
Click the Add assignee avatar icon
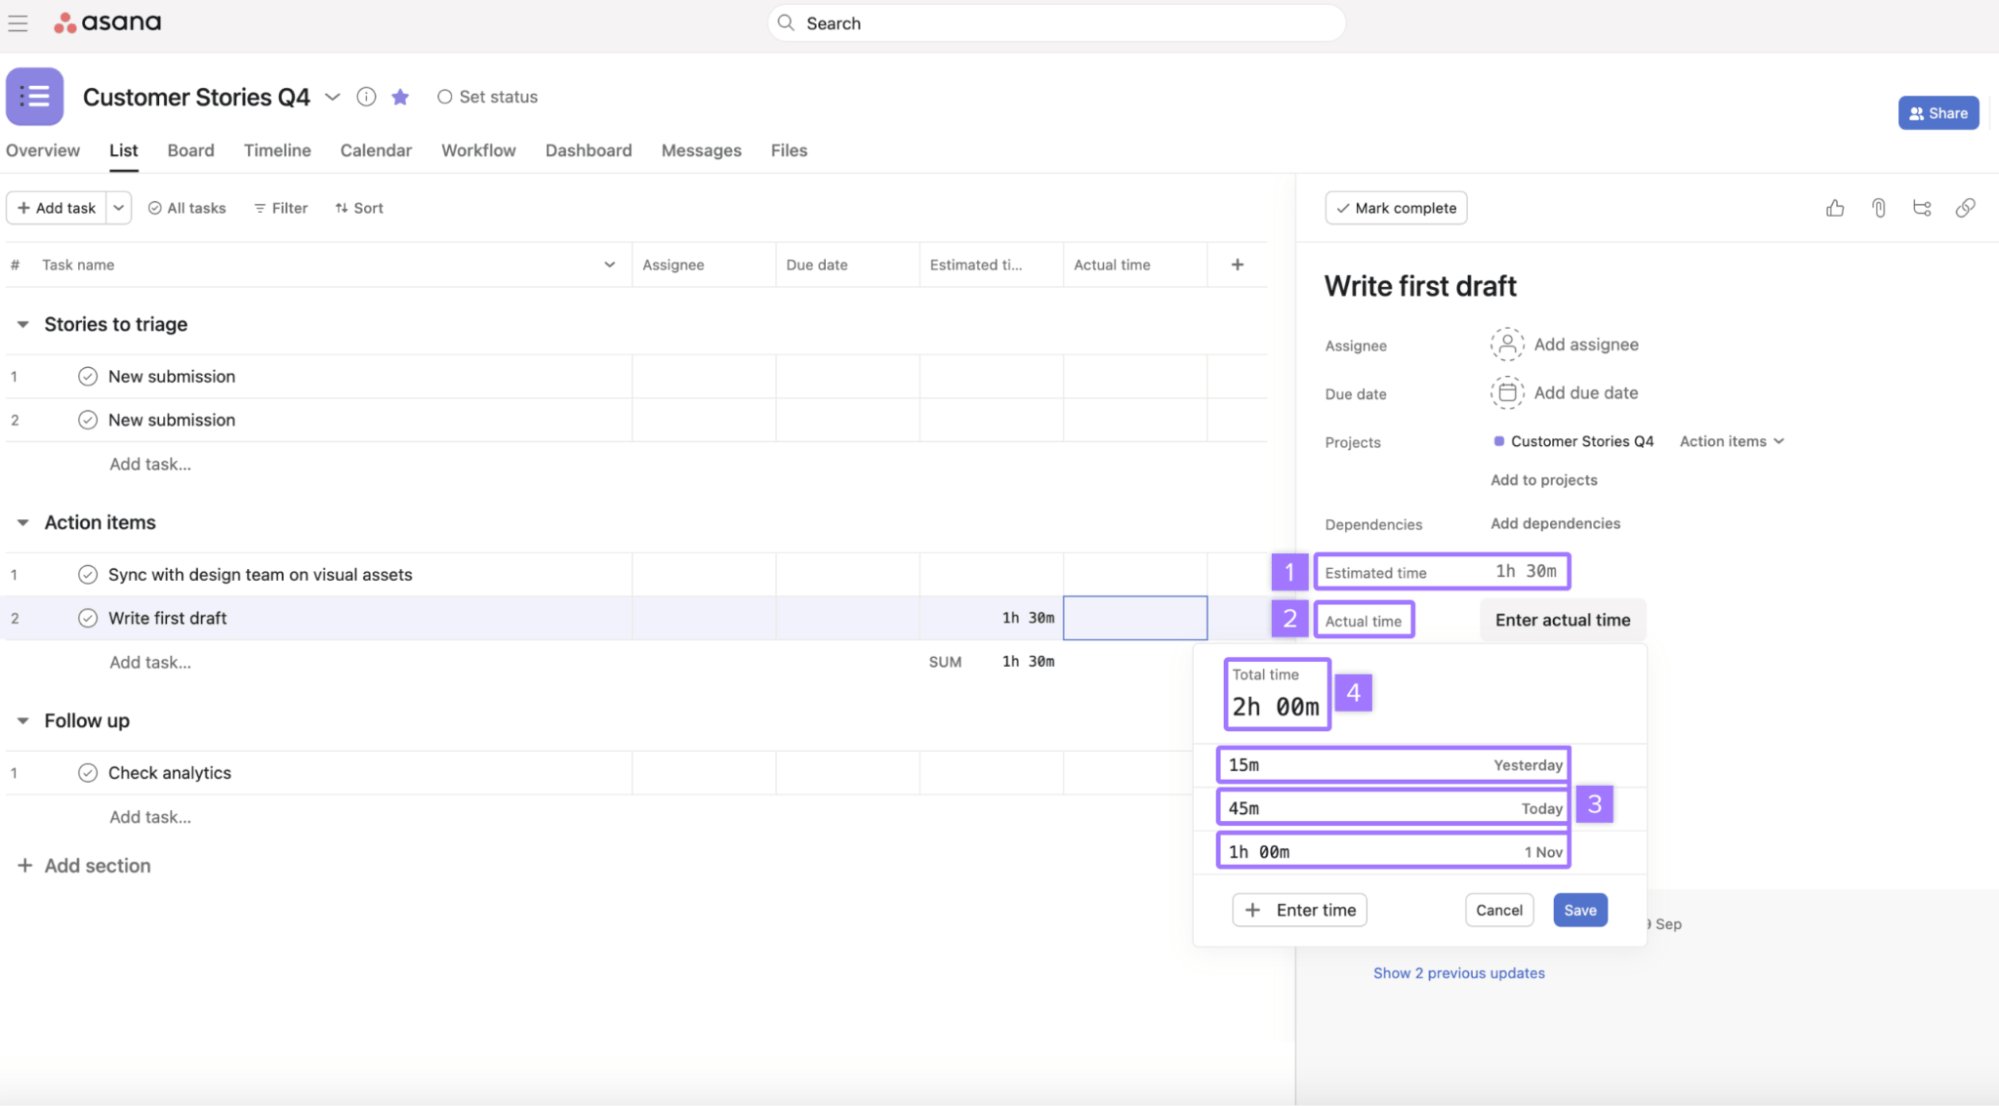(x=1506, y=344)
